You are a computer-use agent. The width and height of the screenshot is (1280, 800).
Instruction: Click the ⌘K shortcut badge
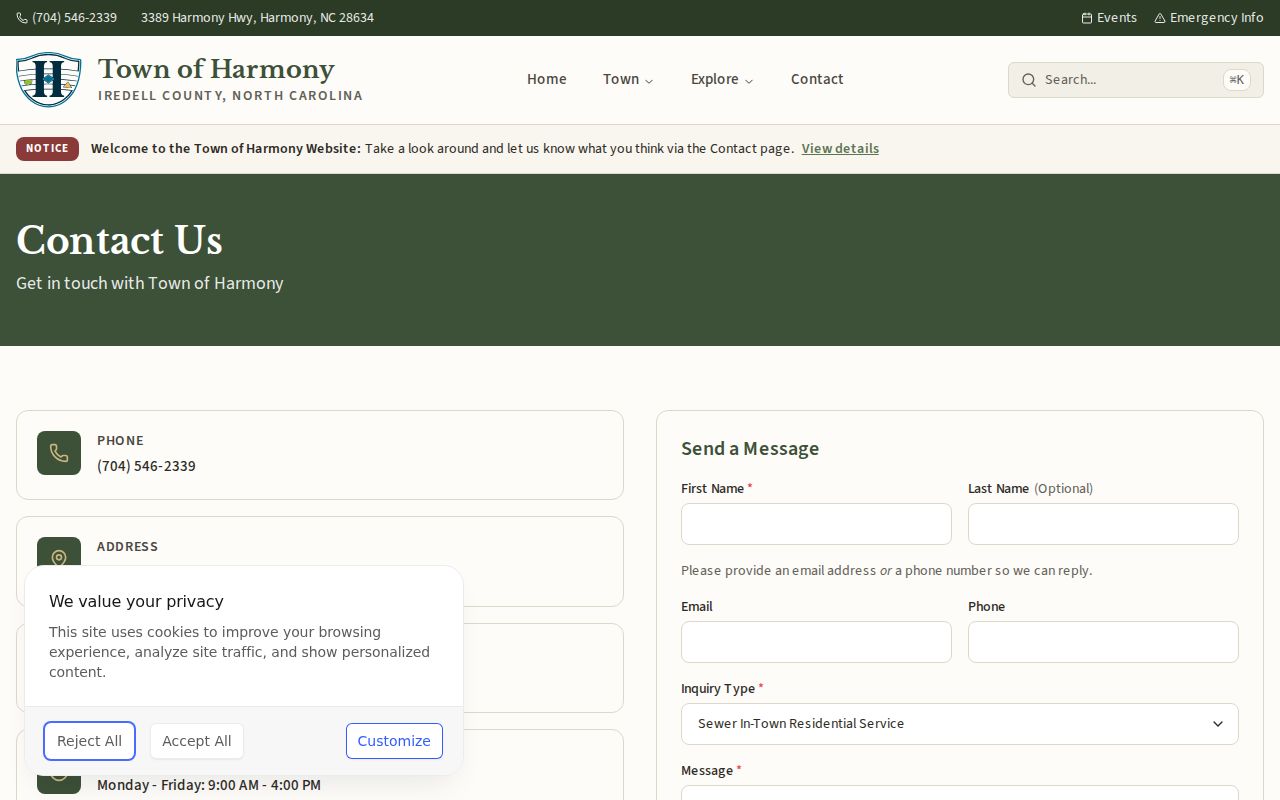pos(1237,80)
